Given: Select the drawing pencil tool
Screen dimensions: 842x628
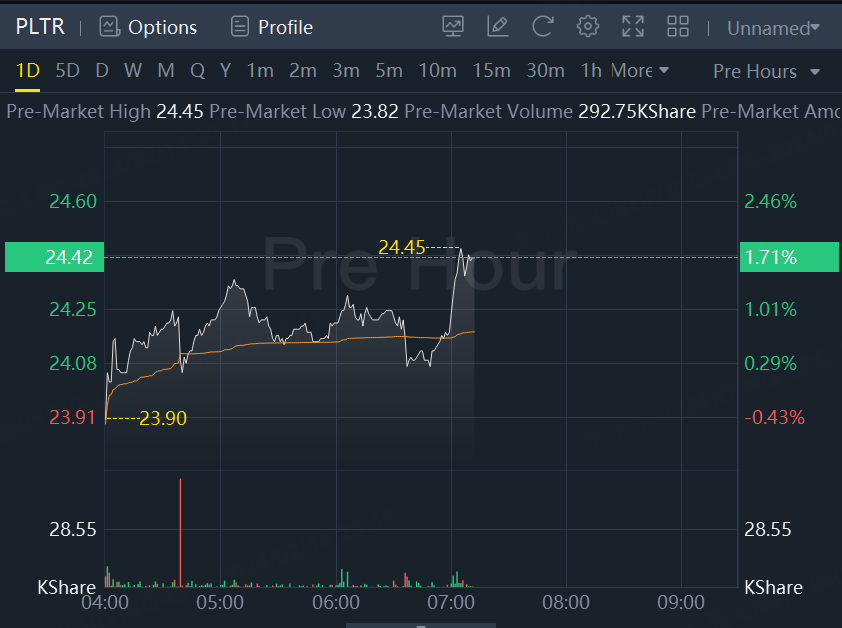Looking at the screenshot, I should tap(497, 27).
